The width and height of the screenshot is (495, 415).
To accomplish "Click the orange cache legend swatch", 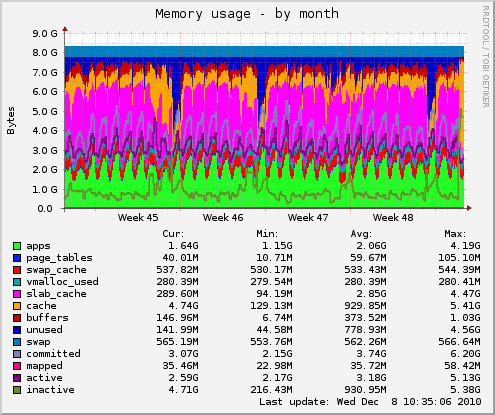I will tap(17, 306).
